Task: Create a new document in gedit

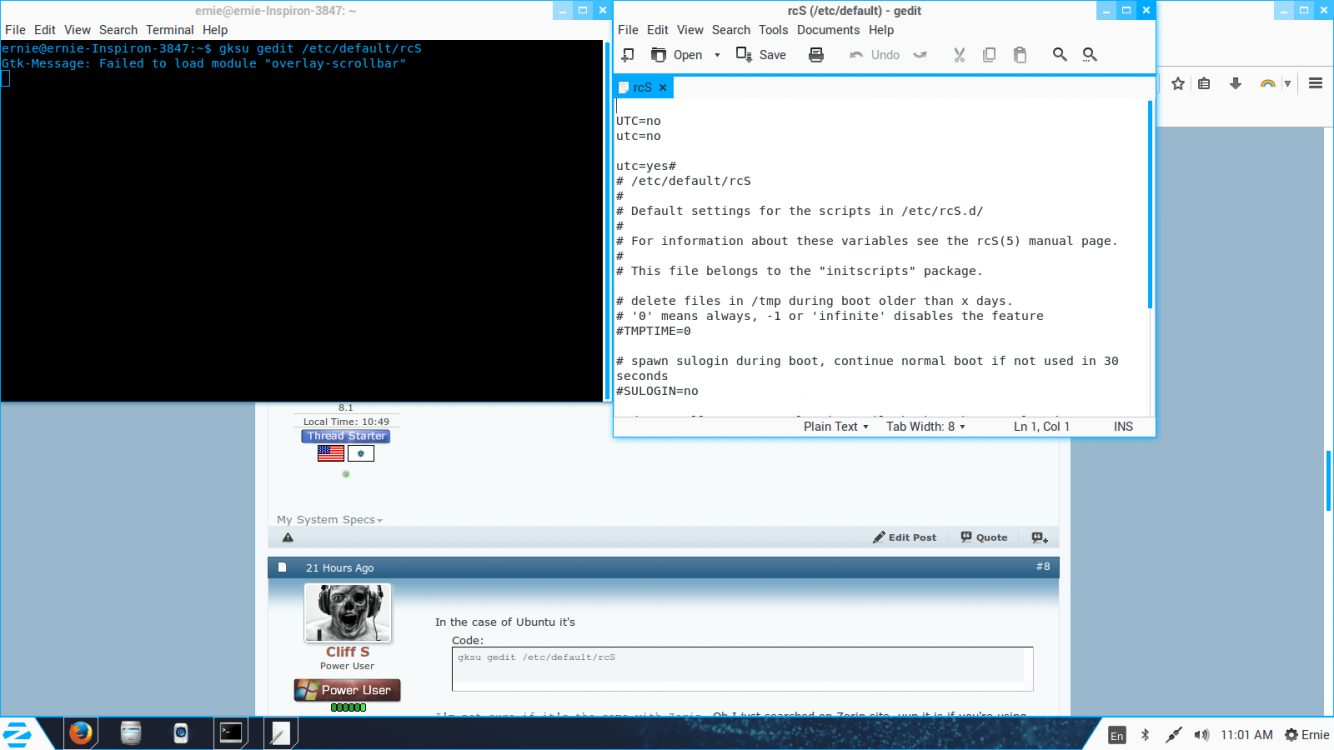Action: 628,55
